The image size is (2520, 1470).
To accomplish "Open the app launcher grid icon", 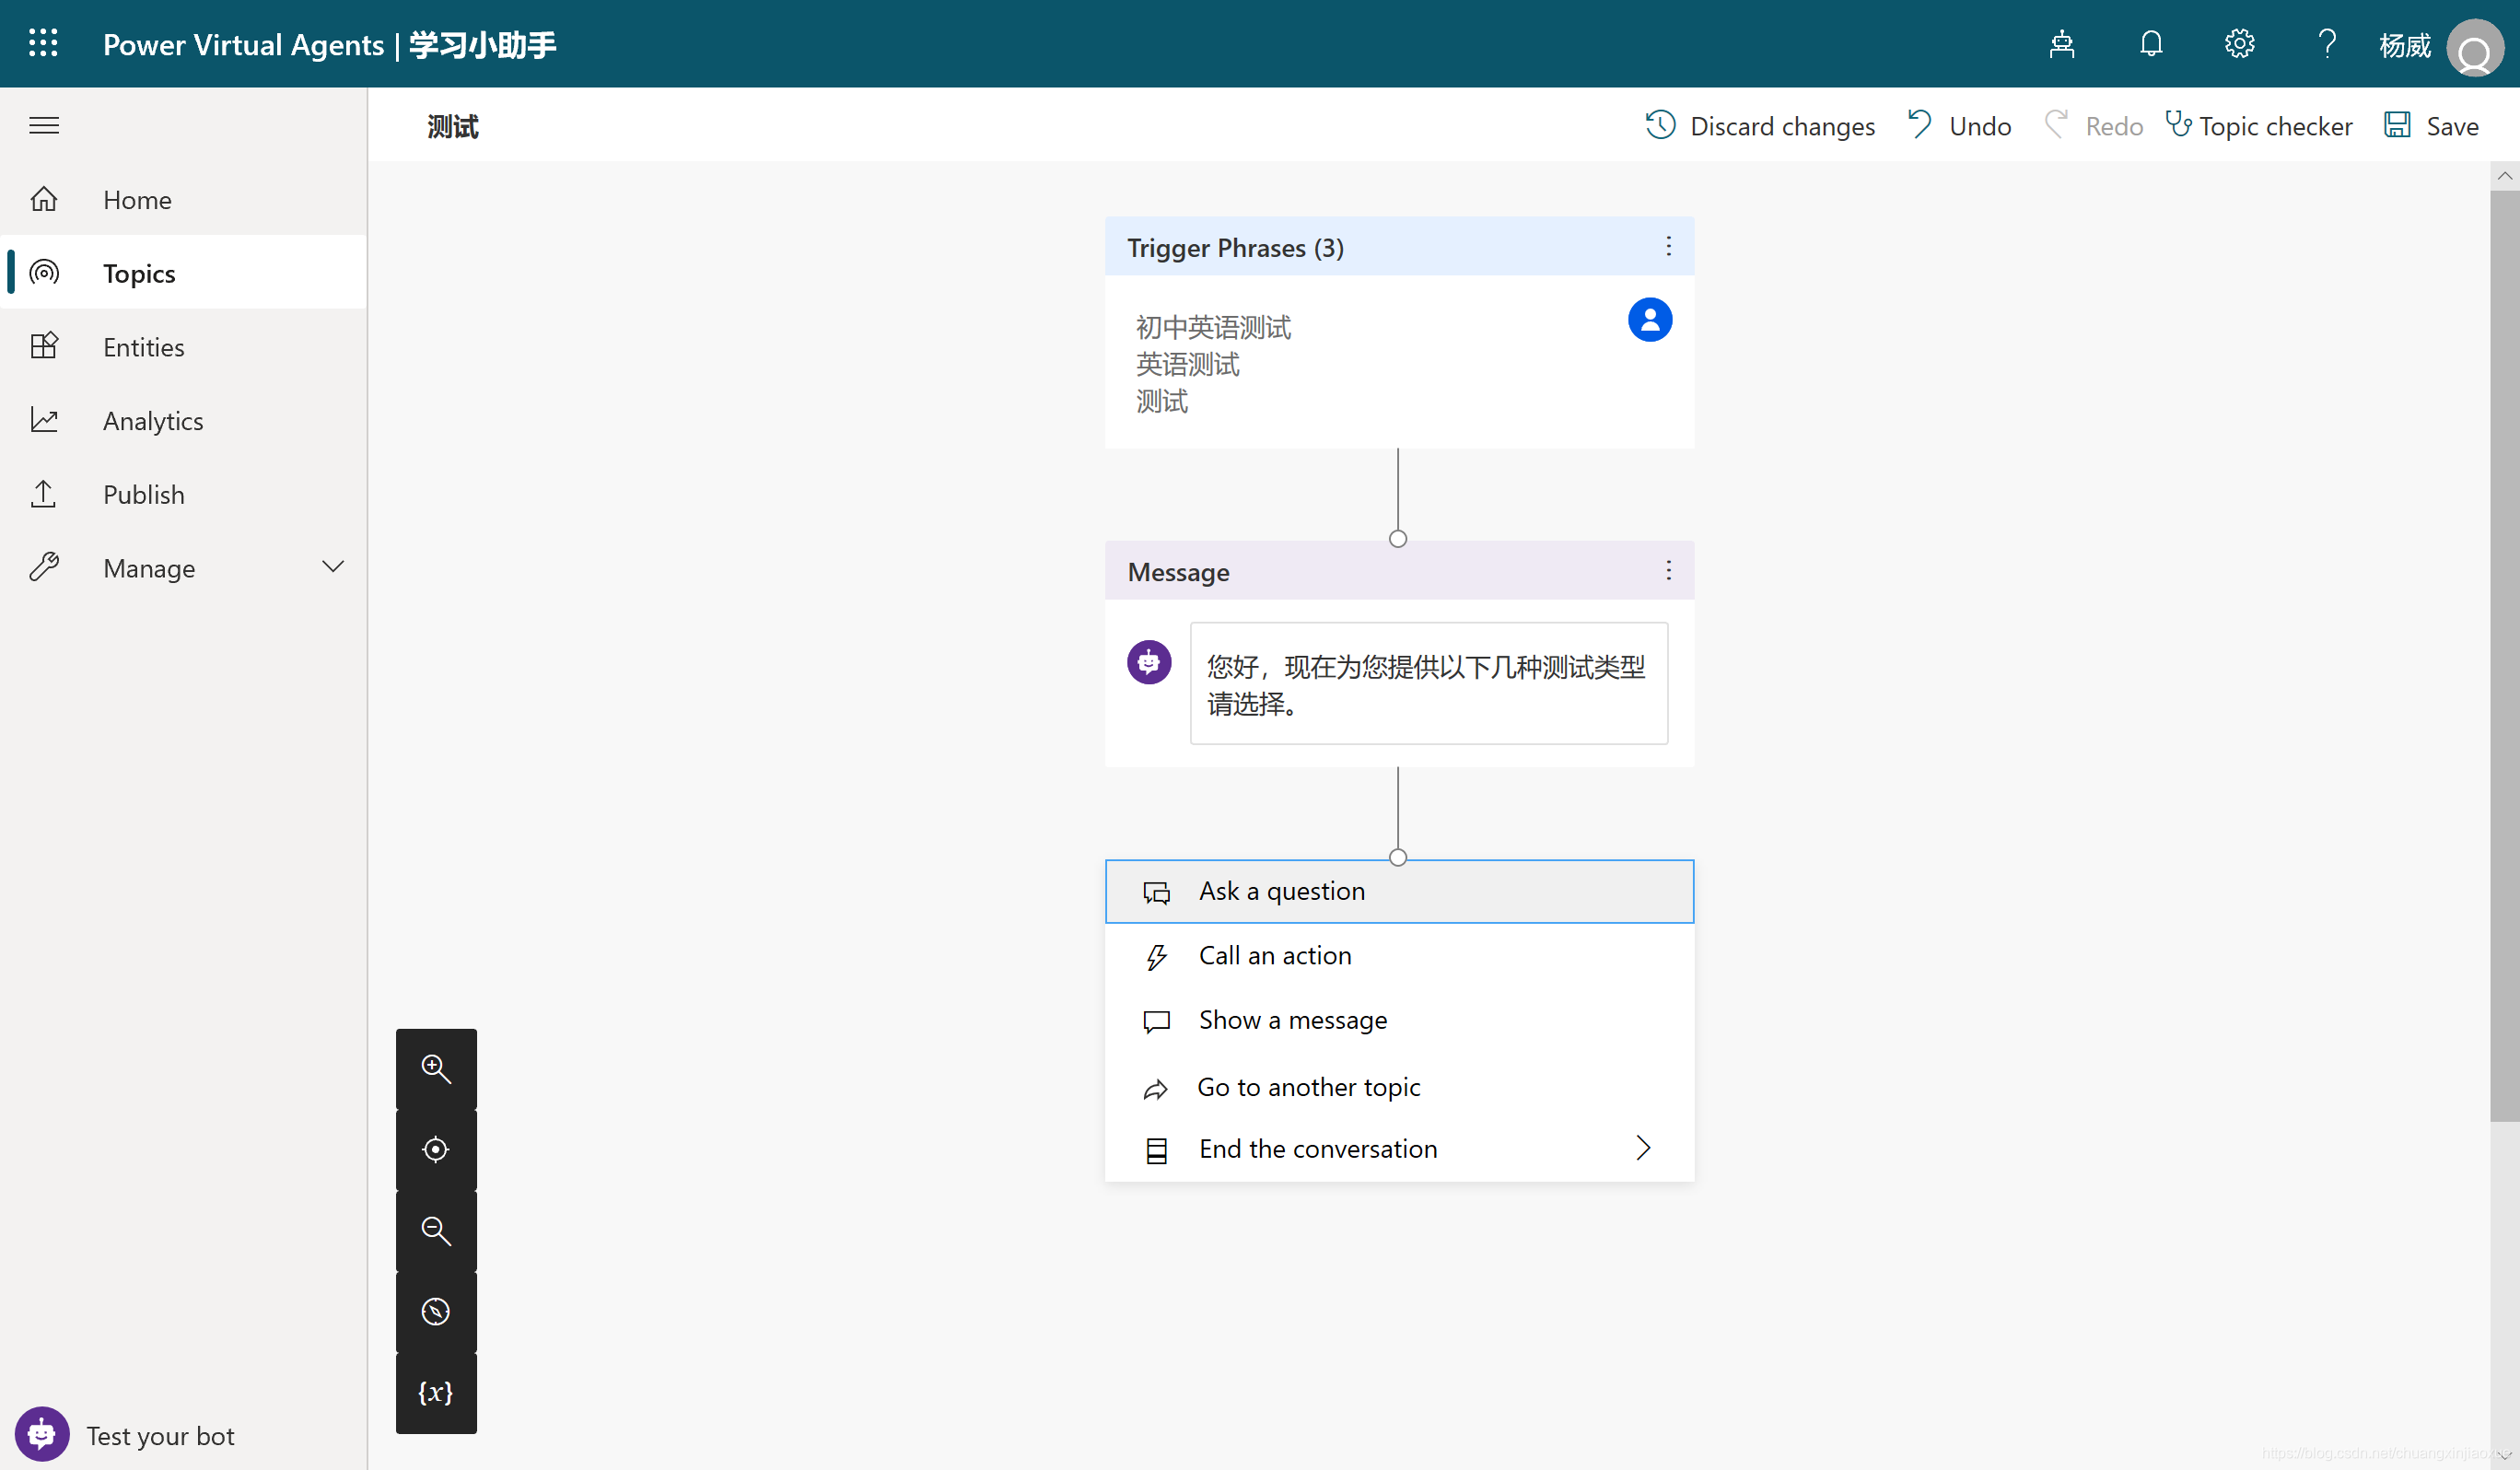I will pos(43,43).
